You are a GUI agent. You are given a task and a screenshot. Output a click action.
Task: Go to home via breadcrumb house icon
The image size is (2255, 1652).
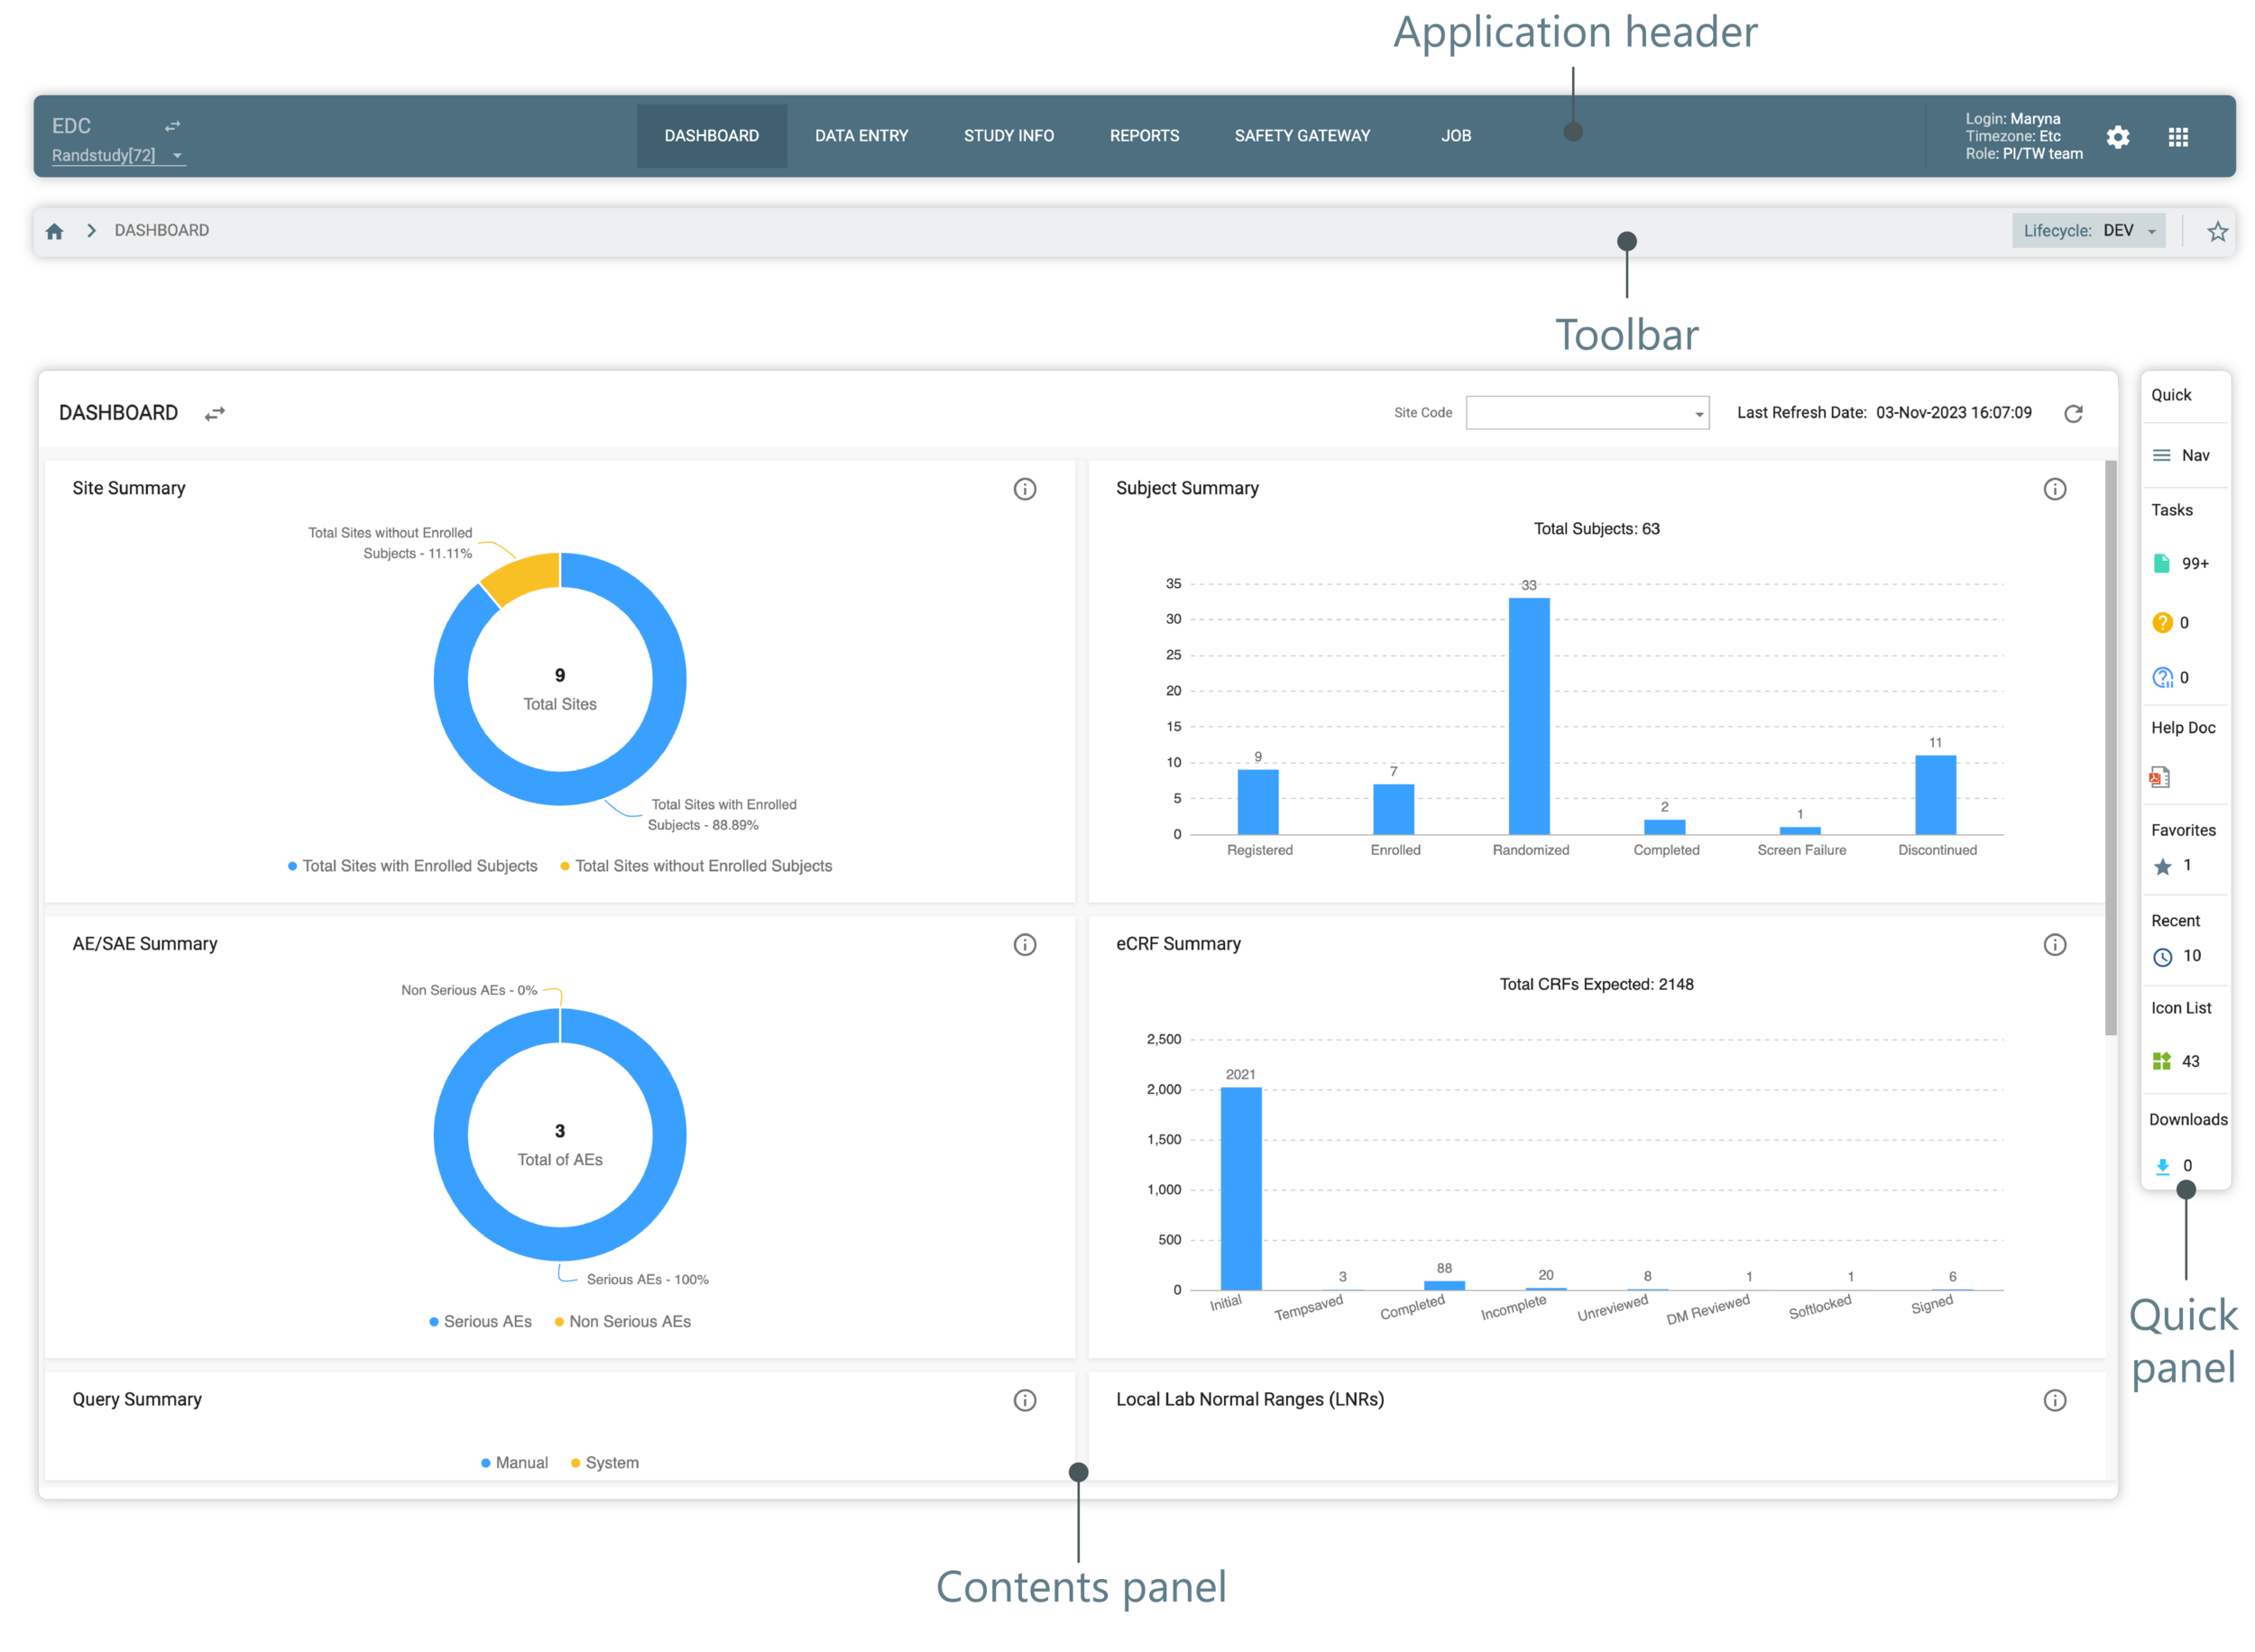(x=55, y=231)
